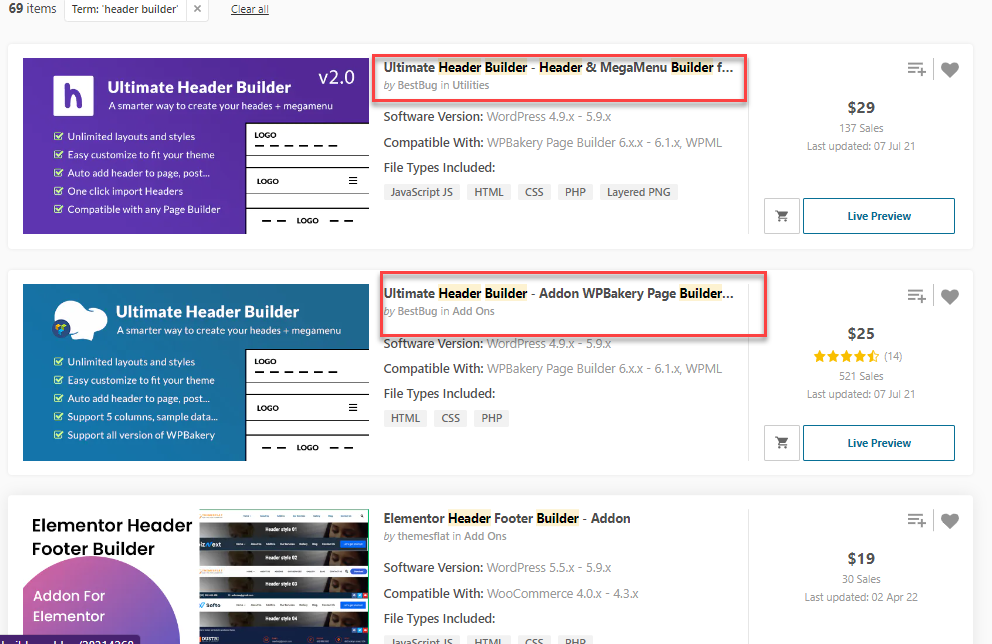The width and height of the screenshot is (992, 644).
Task: Favorite the $25 WPBakery addon item
Action: (x=950, y=295)
